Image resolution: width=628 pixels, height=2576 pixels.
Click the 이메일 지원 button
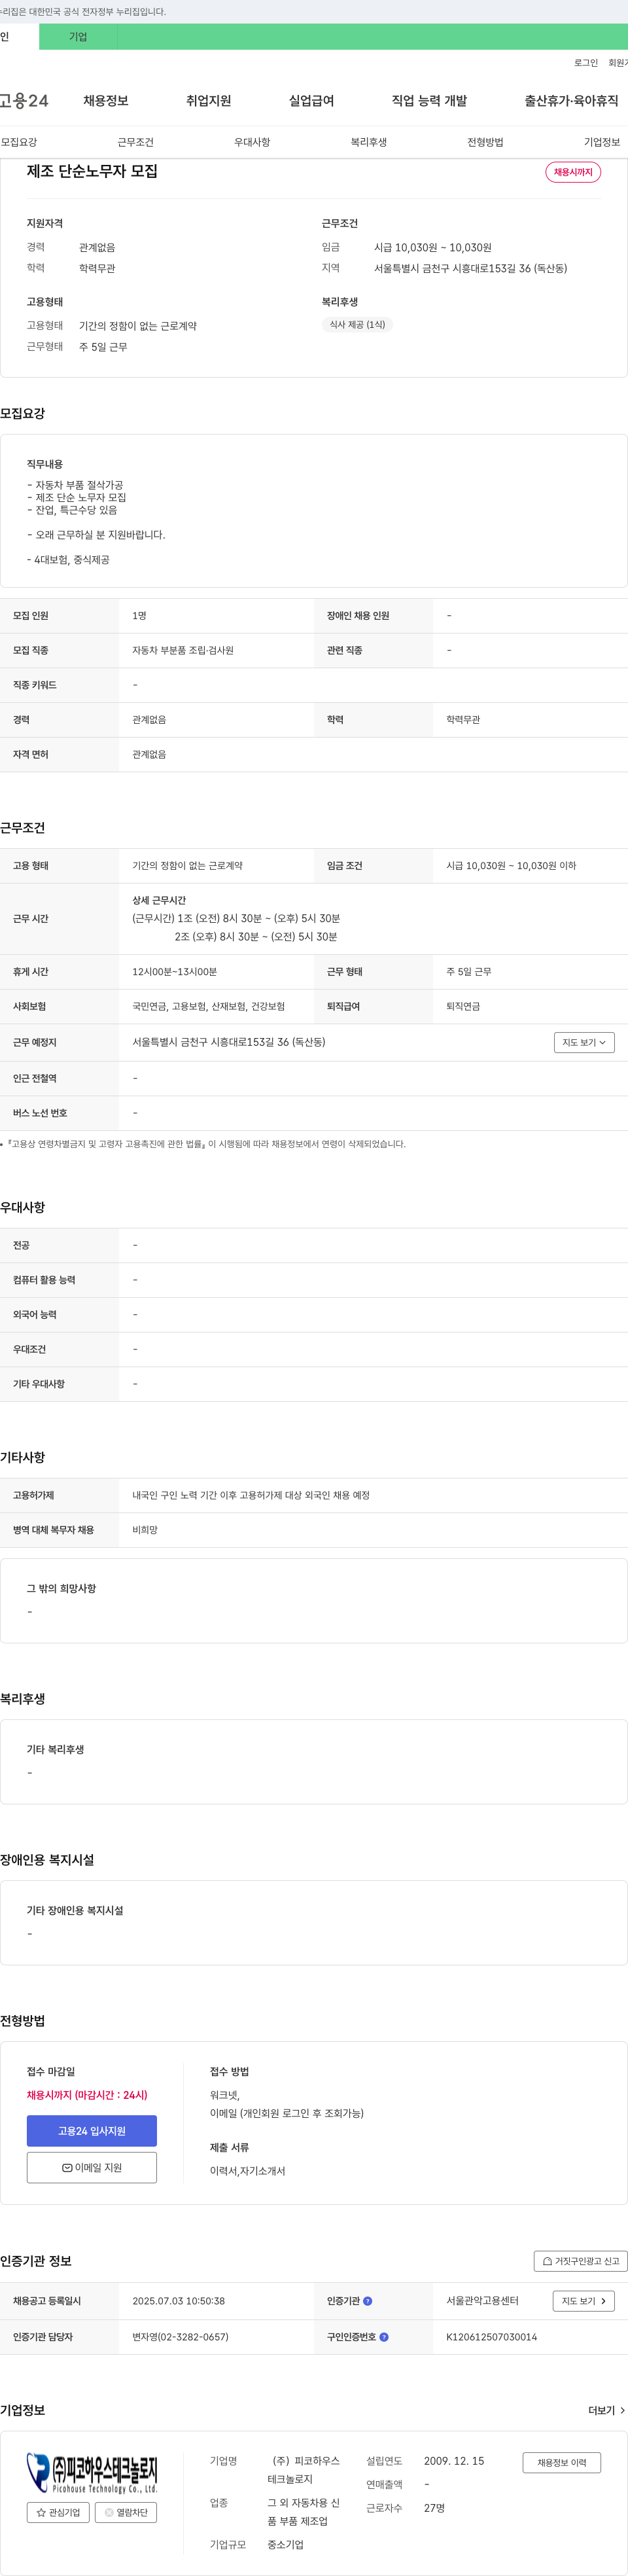pyautogui.click(x=92, y=2167)
